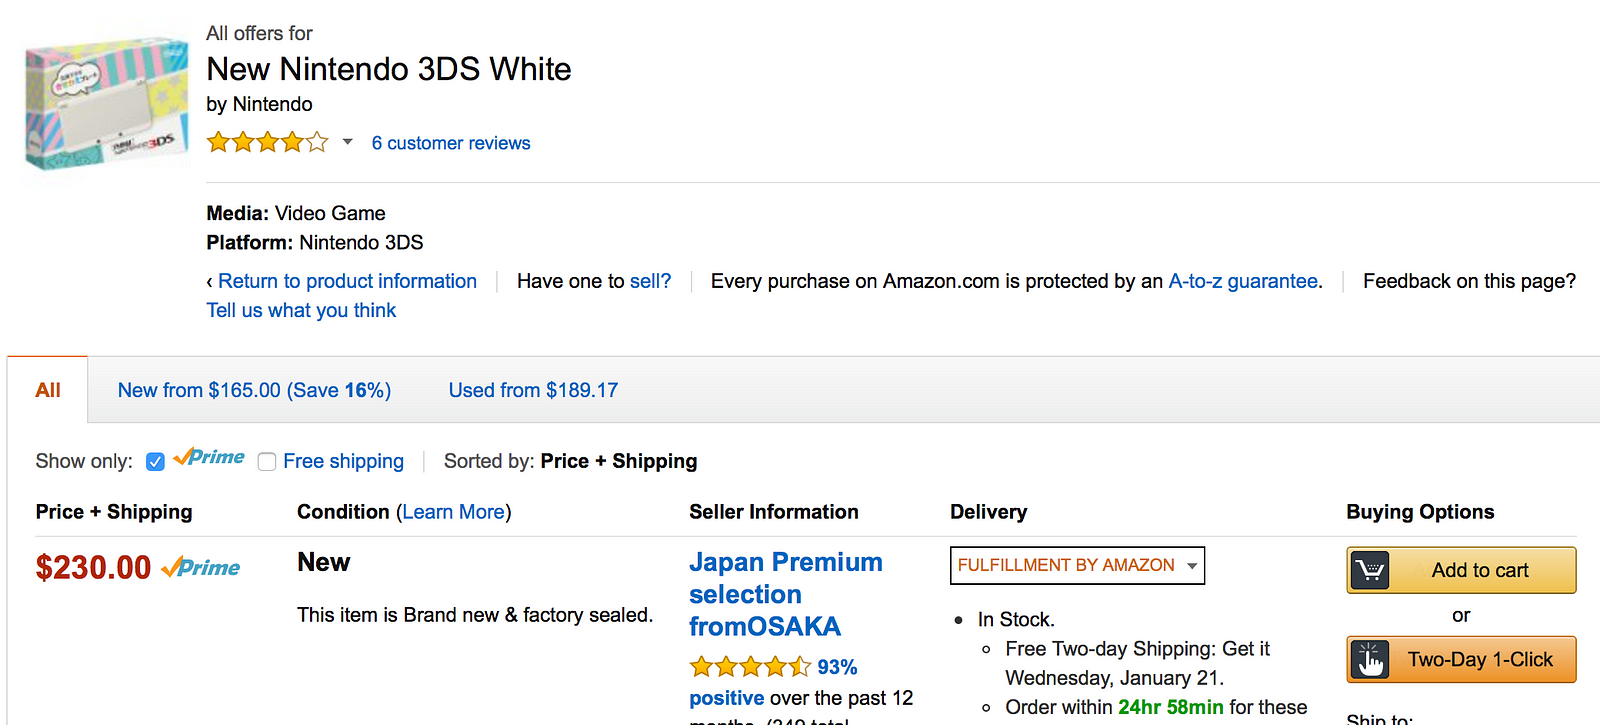Uncheck the Prime filter checkbox
The image size is (1600, 725).
155,462
